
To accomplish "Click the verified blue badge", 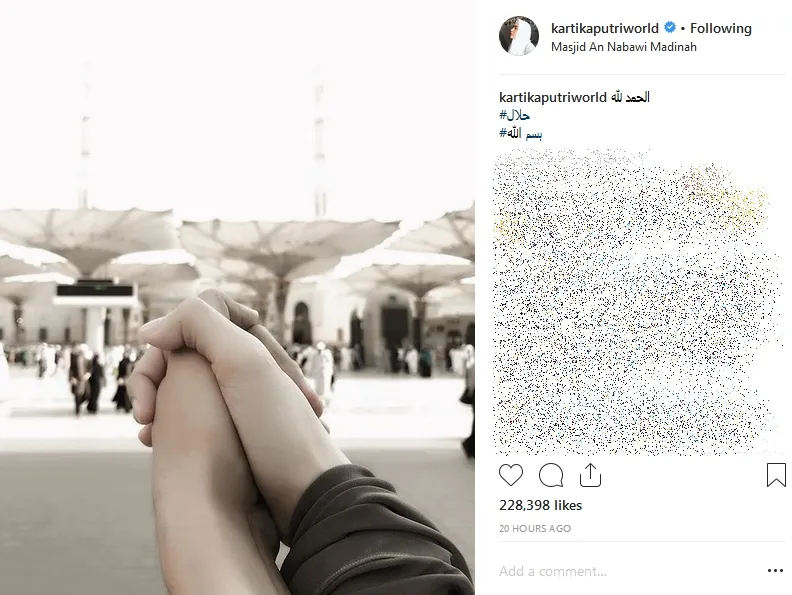I will pos(670,27).
